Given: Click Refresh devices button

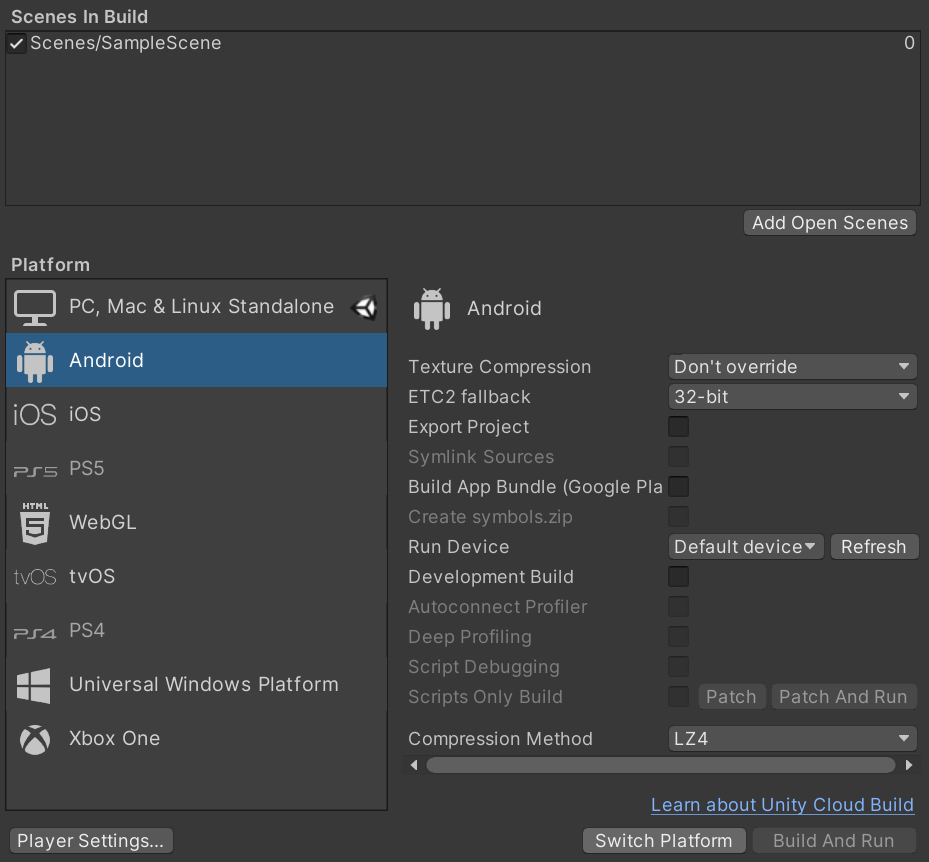Looking at the screenshot, I should point(874,546).
